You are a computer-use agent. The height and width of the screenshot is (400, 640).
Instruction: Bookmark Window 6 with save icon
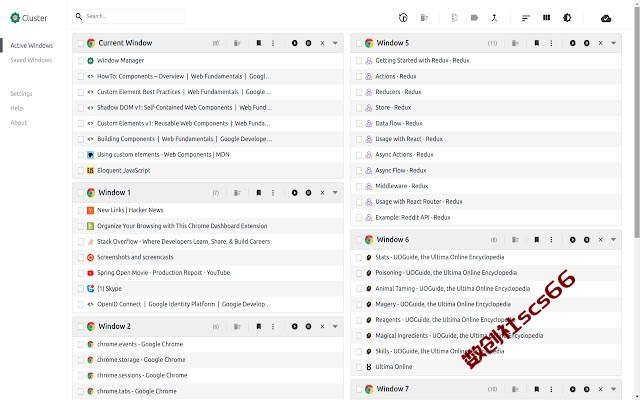click(x=536, y=240)
